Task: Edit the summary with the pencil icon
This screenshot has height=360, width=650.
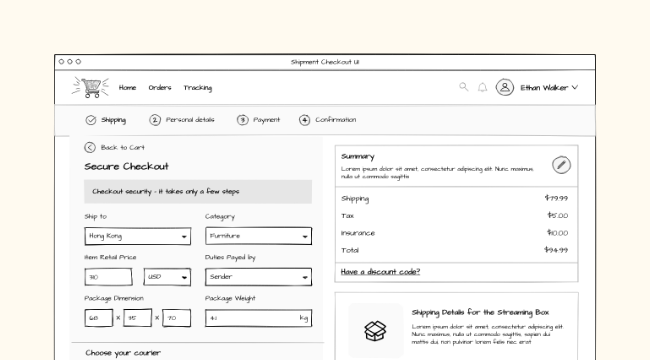Action: [561, 165]
